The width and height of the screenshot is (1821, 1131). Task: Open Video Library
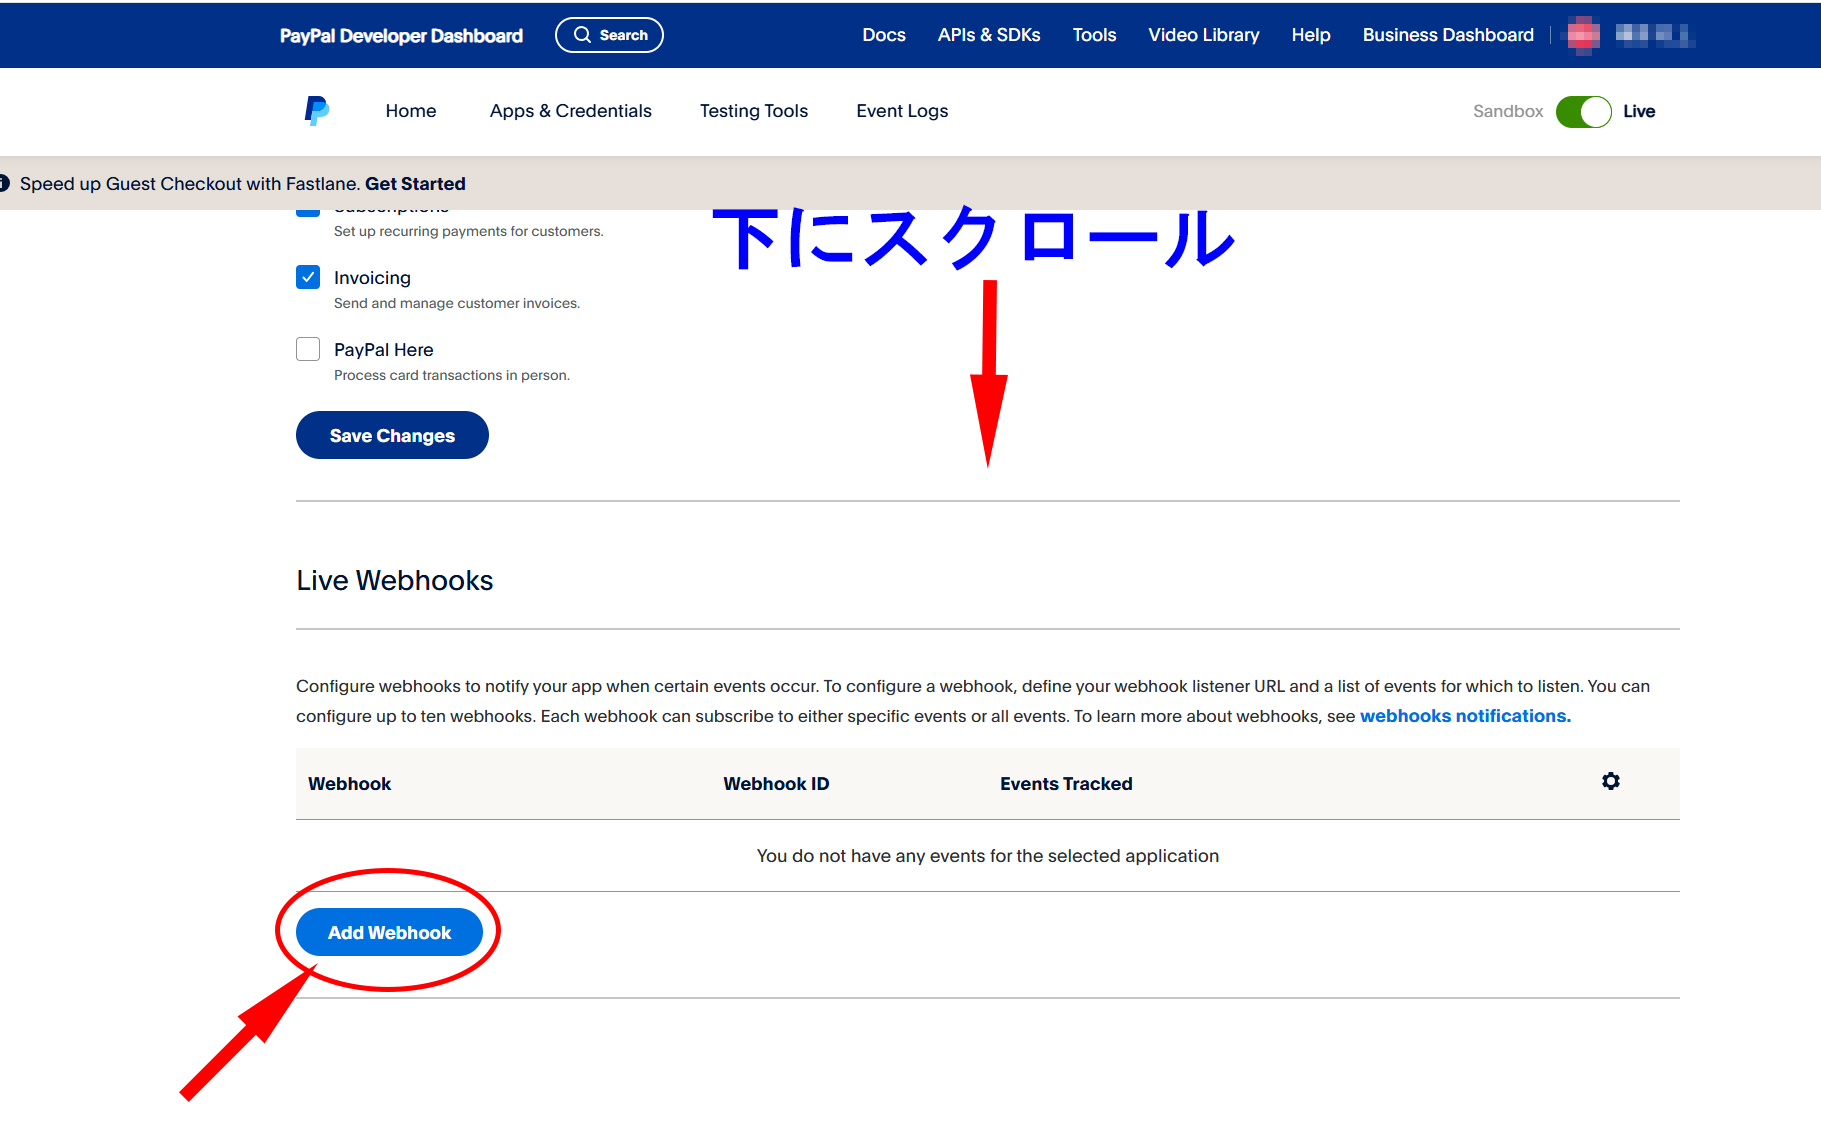point(1204,35)
